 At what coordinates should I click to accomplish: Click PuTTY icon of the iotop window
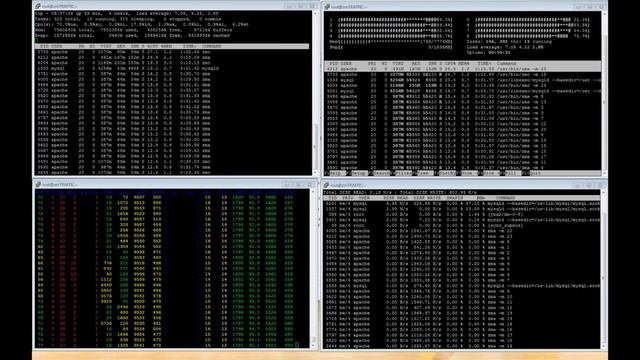pyautogui.click(x=327, y=185)
